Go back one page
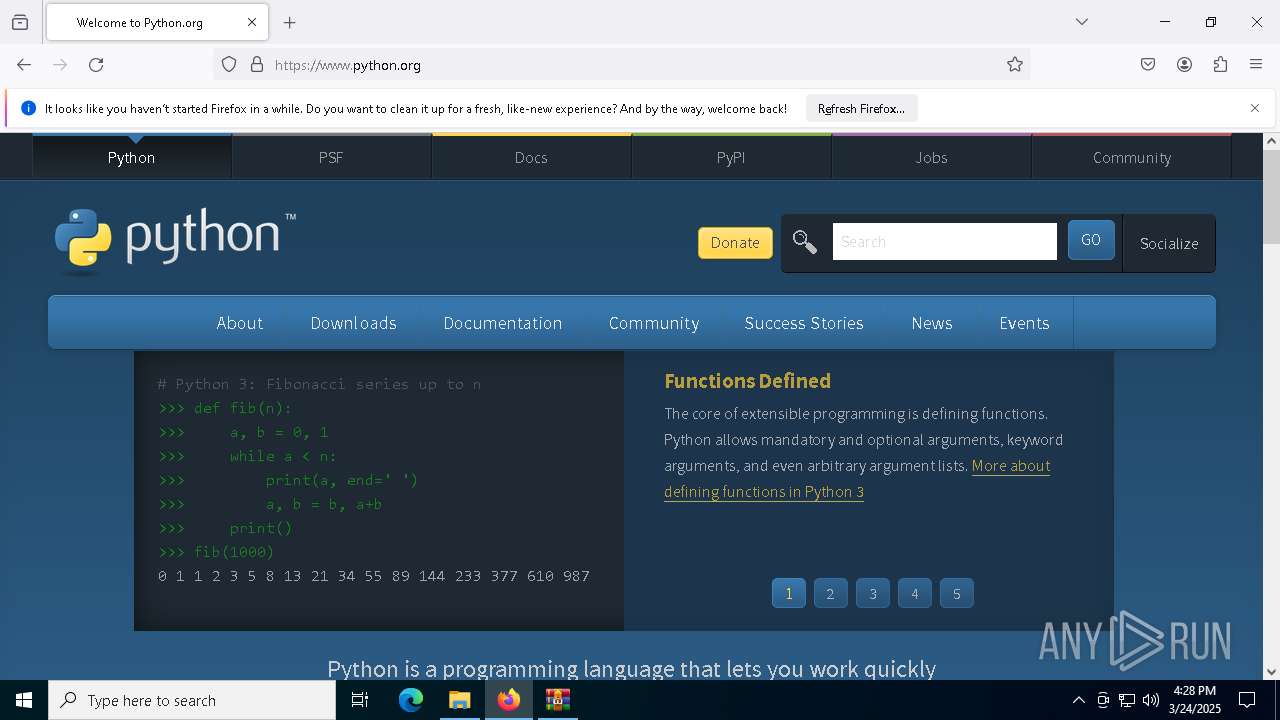The image size is (1280, 720). pos(24,65)
